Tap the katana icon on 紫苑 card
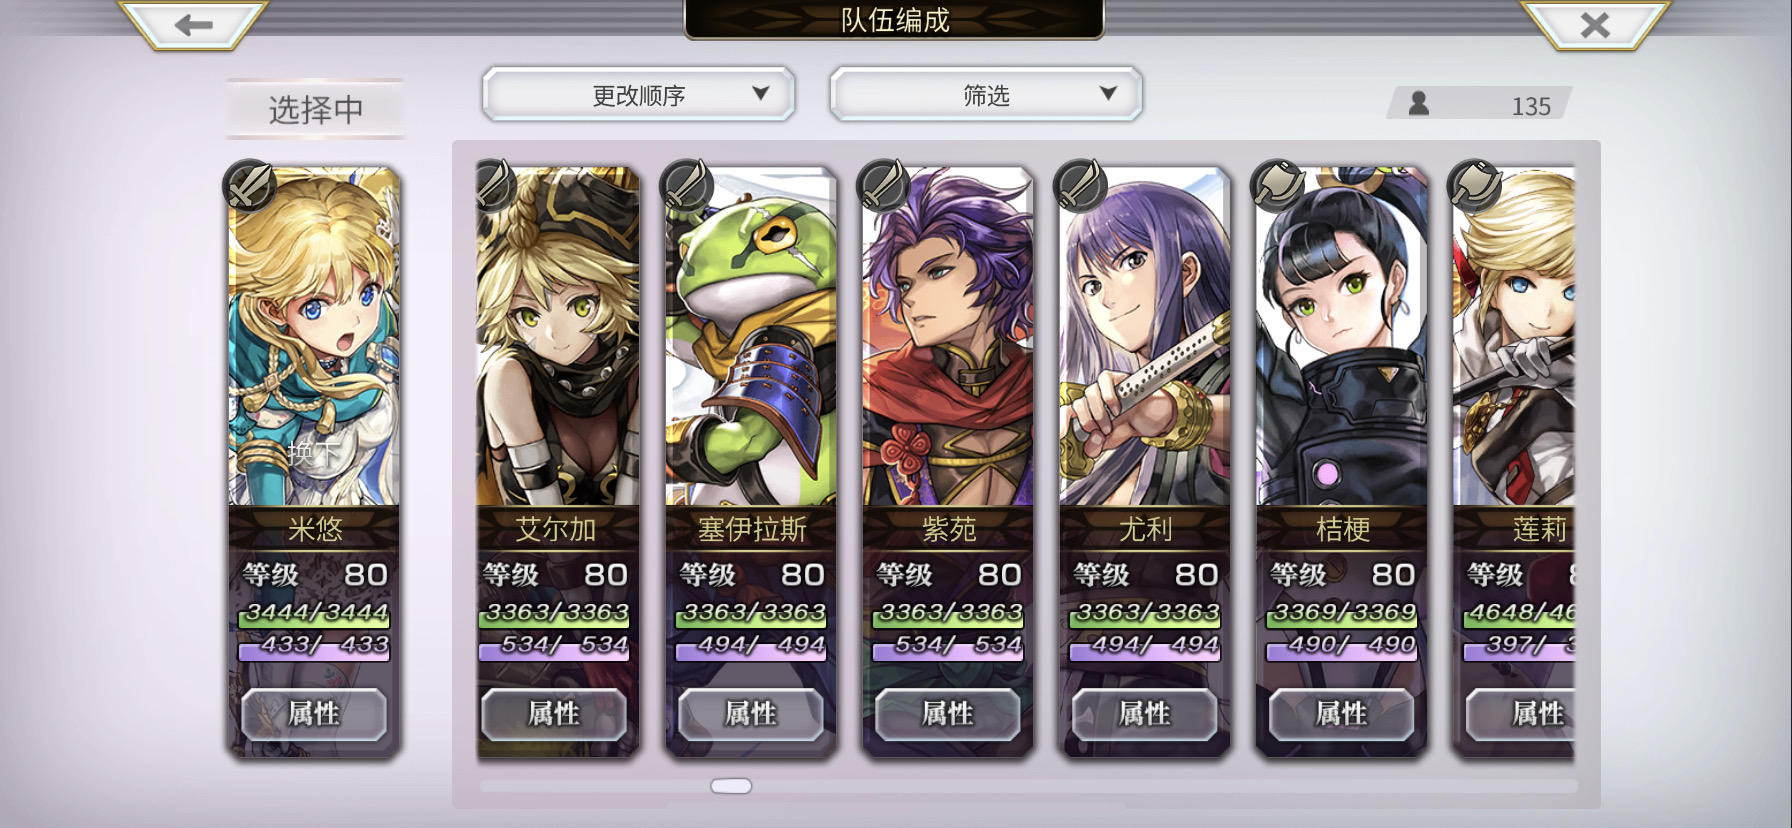Viewport: 1792px width, 828px height. click(x=884, y=185)
